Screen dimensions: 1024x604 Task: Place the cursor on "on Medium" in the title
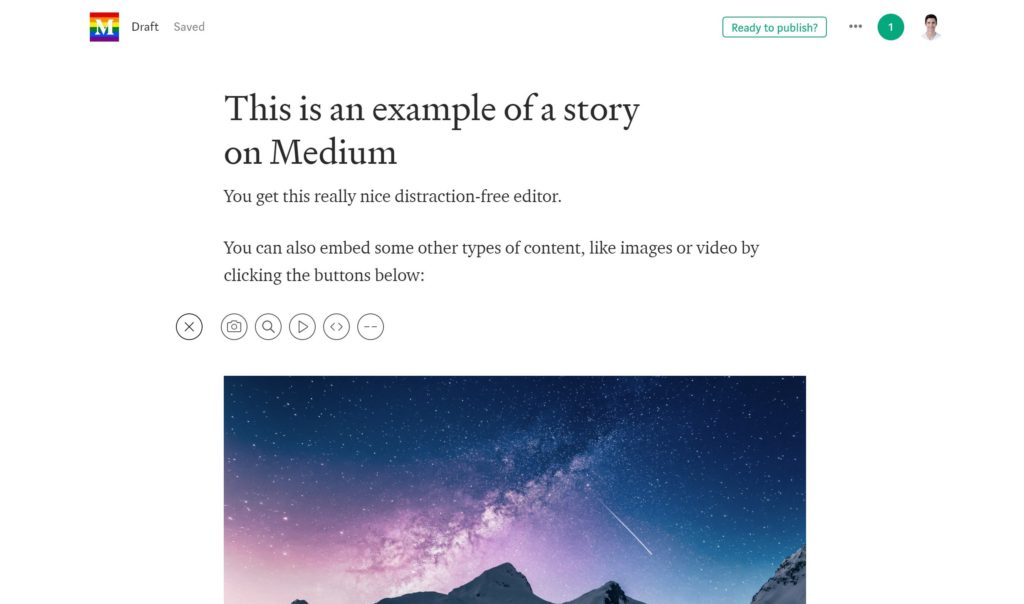pyautogui.click(x=310, y=152)
